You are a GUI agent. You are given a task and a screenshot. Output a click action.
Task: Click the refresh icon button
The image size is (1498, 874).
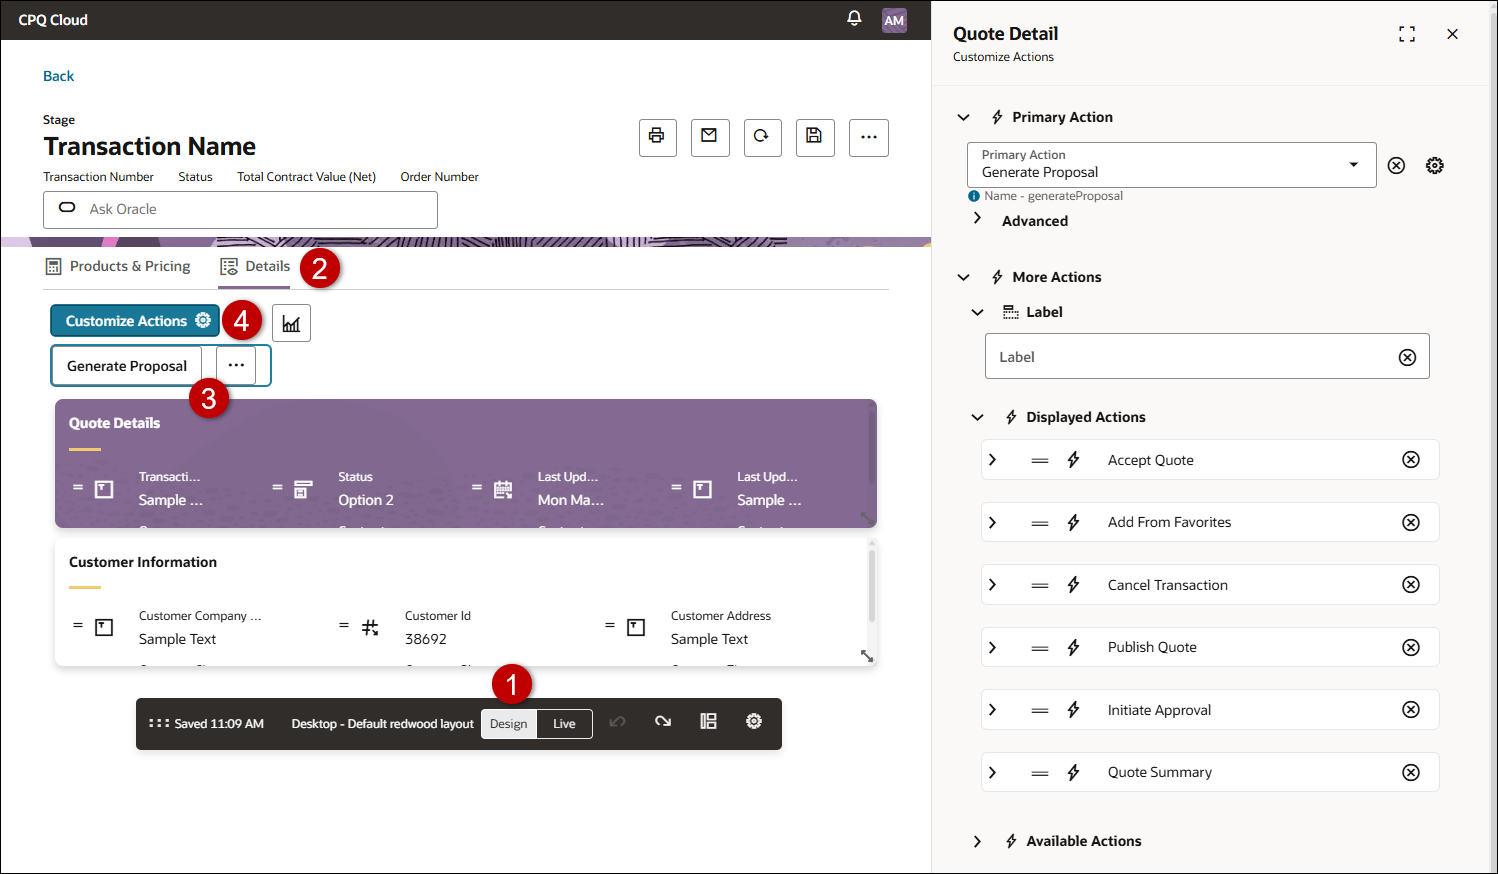(762, 137)
